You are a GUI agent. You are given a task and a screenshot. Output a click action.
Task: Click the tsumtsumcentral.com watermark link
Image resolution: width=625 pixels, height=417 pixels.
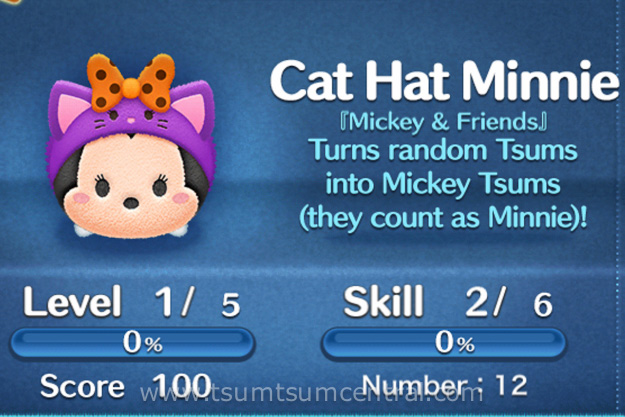click(312, 394)
